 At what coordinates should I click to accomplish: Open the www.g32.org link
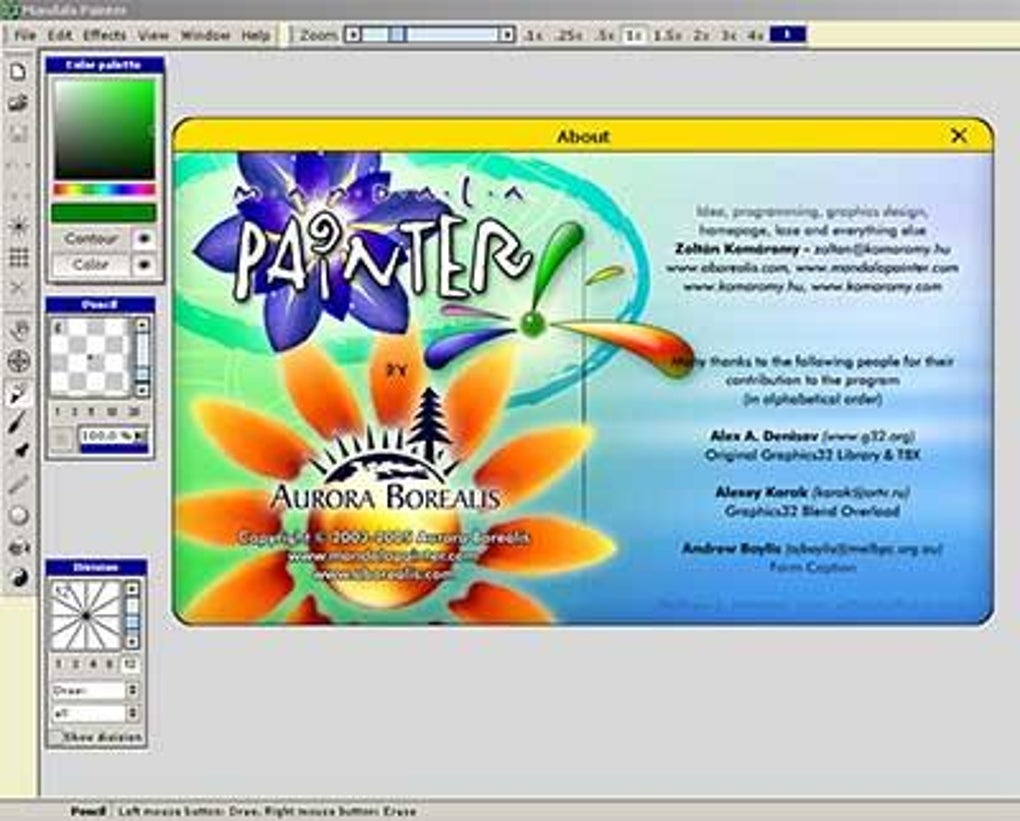coord(868,436)
